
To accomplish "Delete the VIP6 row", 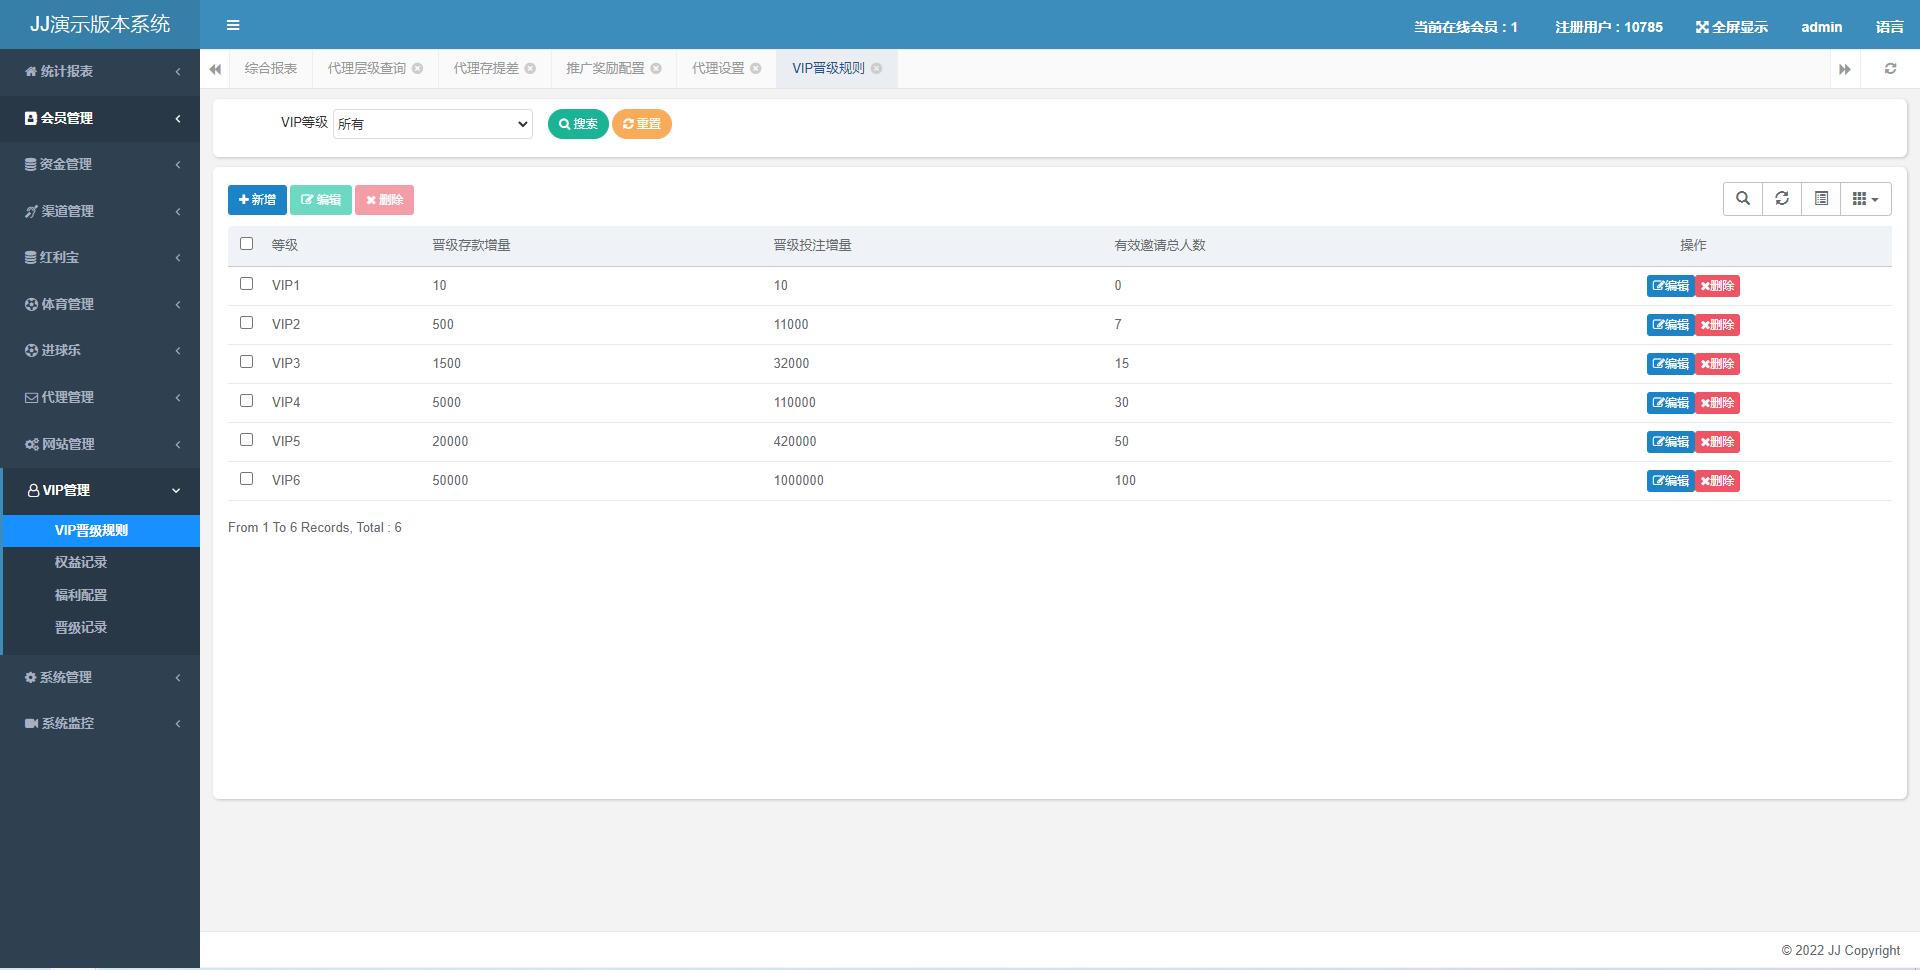I will coord(1717,481).
